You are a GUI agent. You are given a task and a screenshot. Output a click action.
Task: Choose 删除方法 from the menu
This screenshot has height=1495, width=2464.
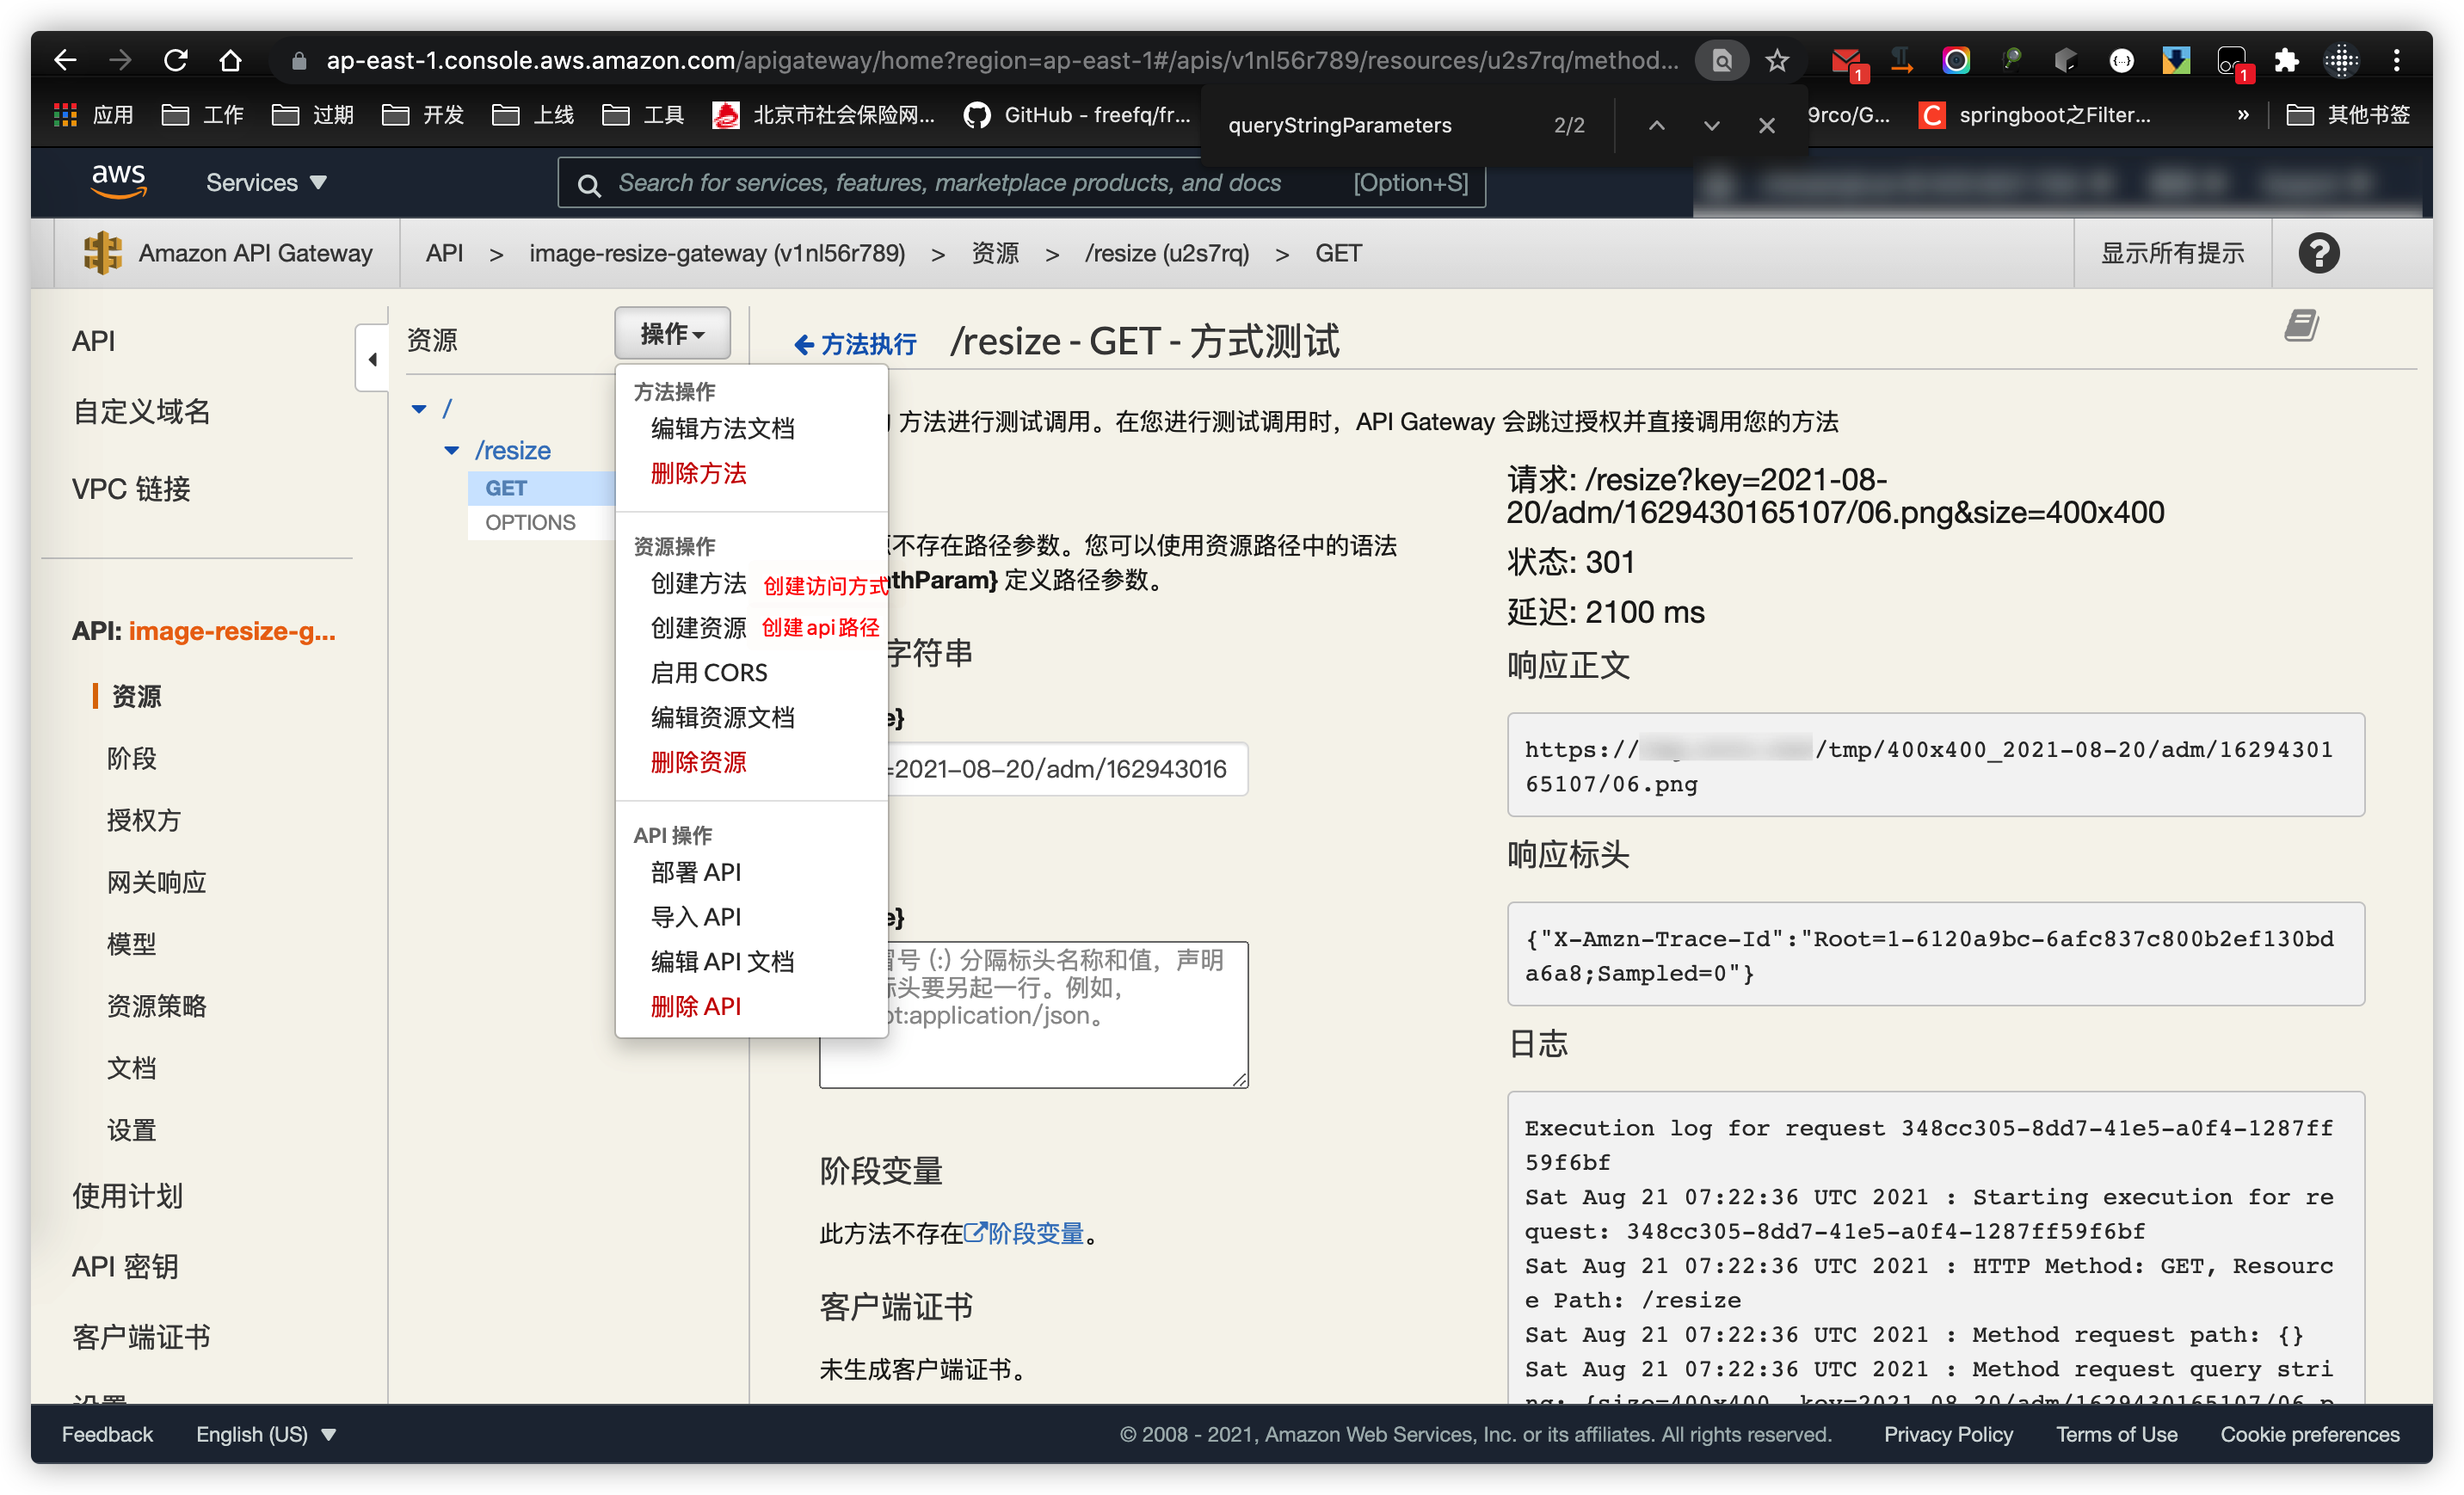point(698,473)
